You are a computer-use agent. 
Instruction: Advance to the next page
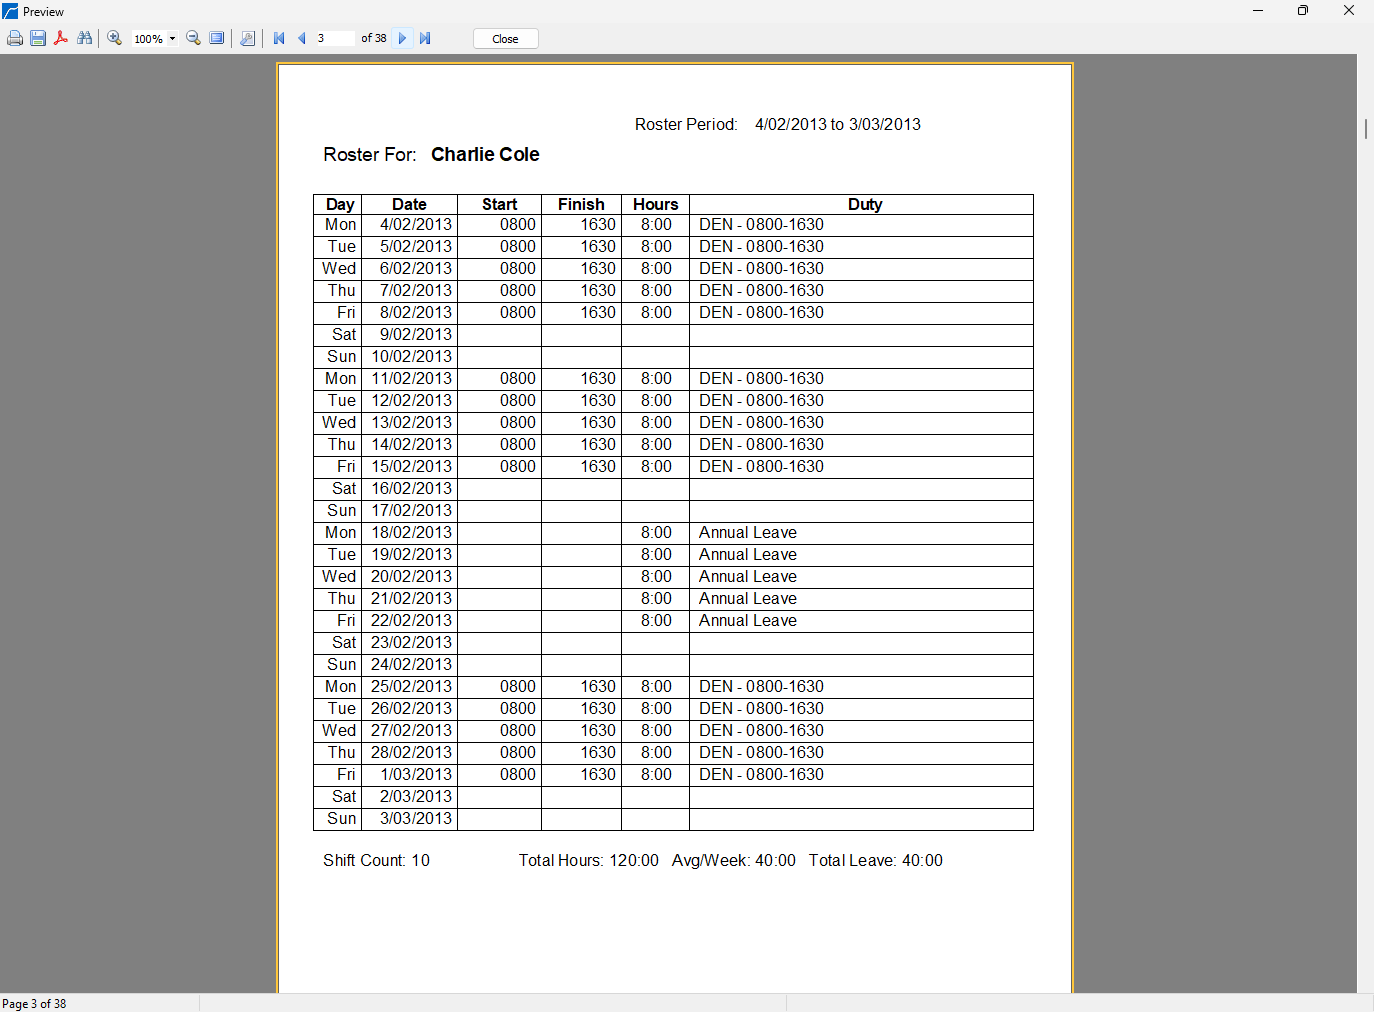tap(403, 38)
